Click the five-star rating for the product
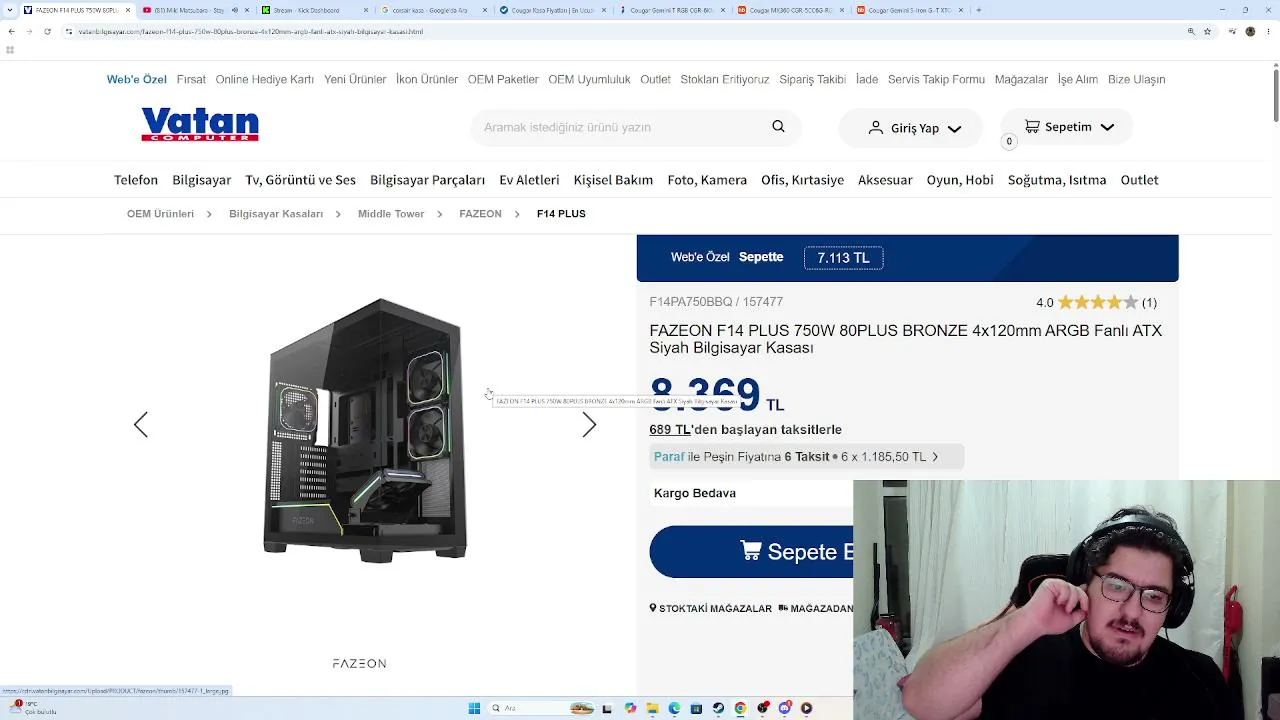This screenshot has width=1280, height=720. point(1098,302)
